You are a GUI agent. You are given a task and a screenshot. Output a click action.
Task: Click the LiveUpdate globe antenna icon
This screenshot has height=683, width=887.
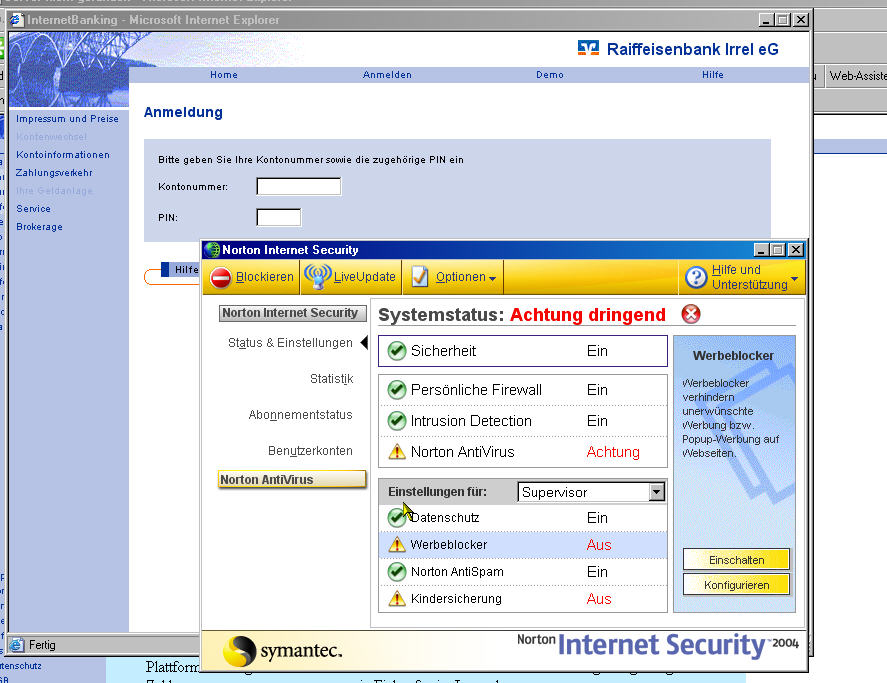coord(317,276)
